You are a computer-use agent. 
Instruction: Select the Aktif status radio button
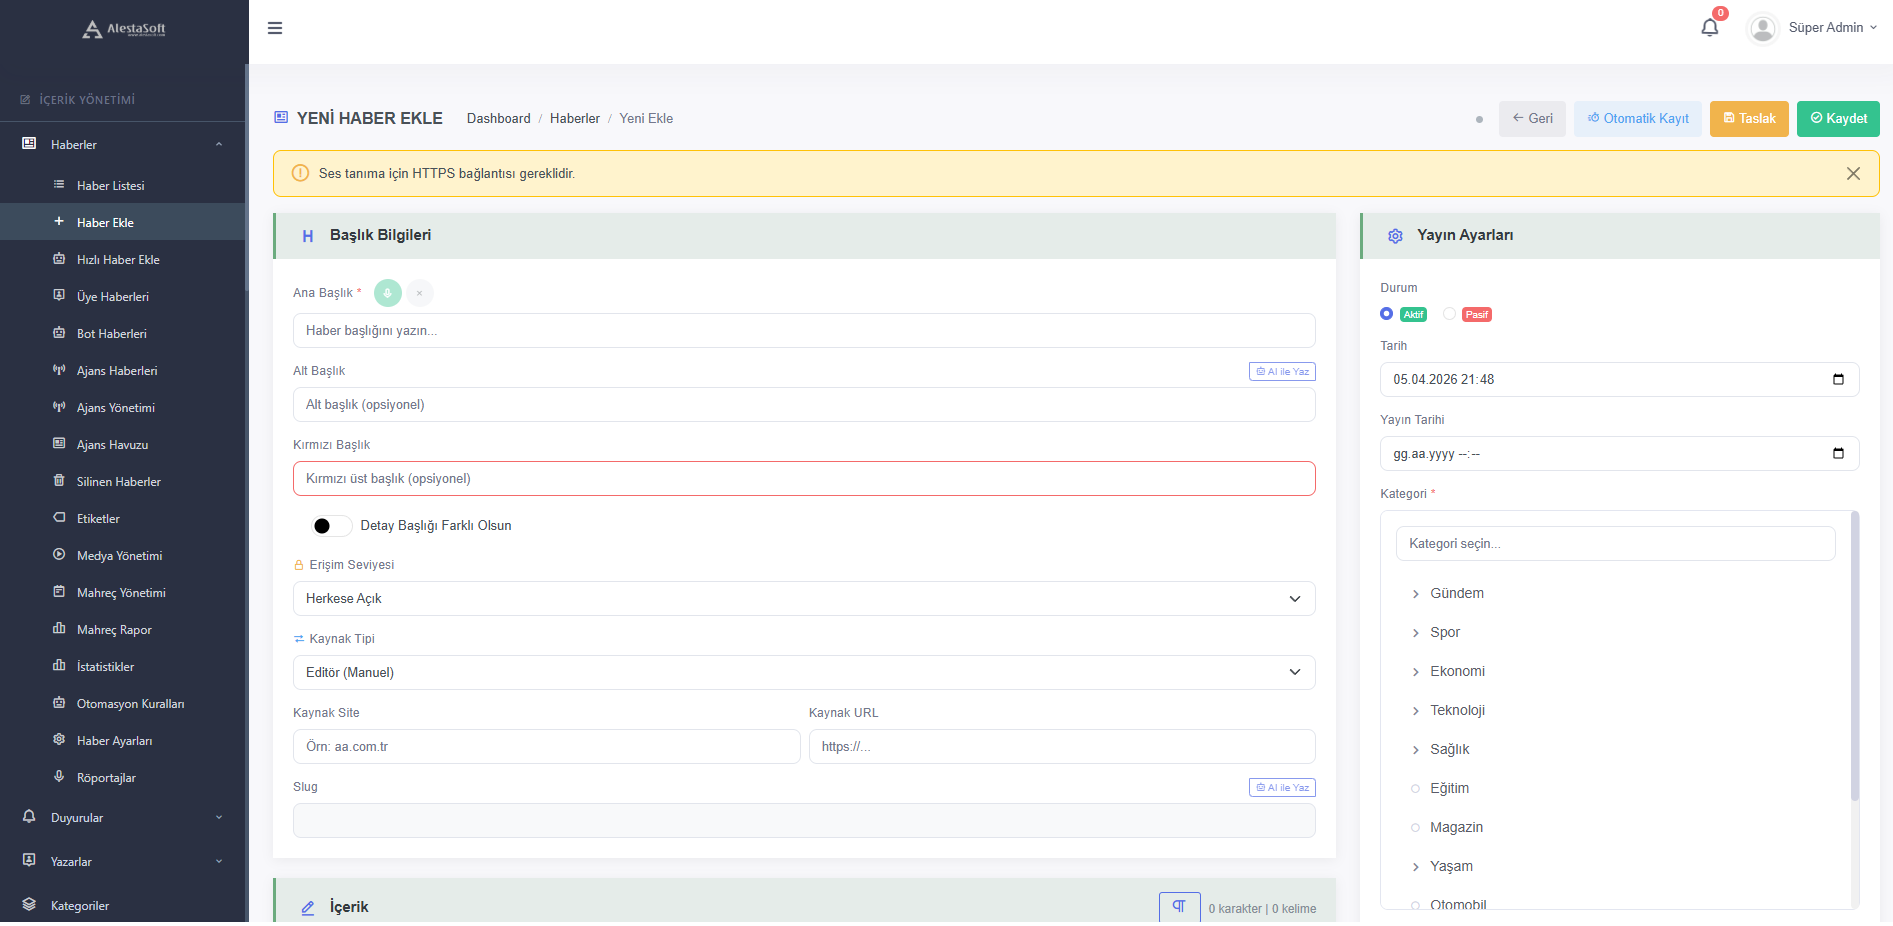[1386, 314]
